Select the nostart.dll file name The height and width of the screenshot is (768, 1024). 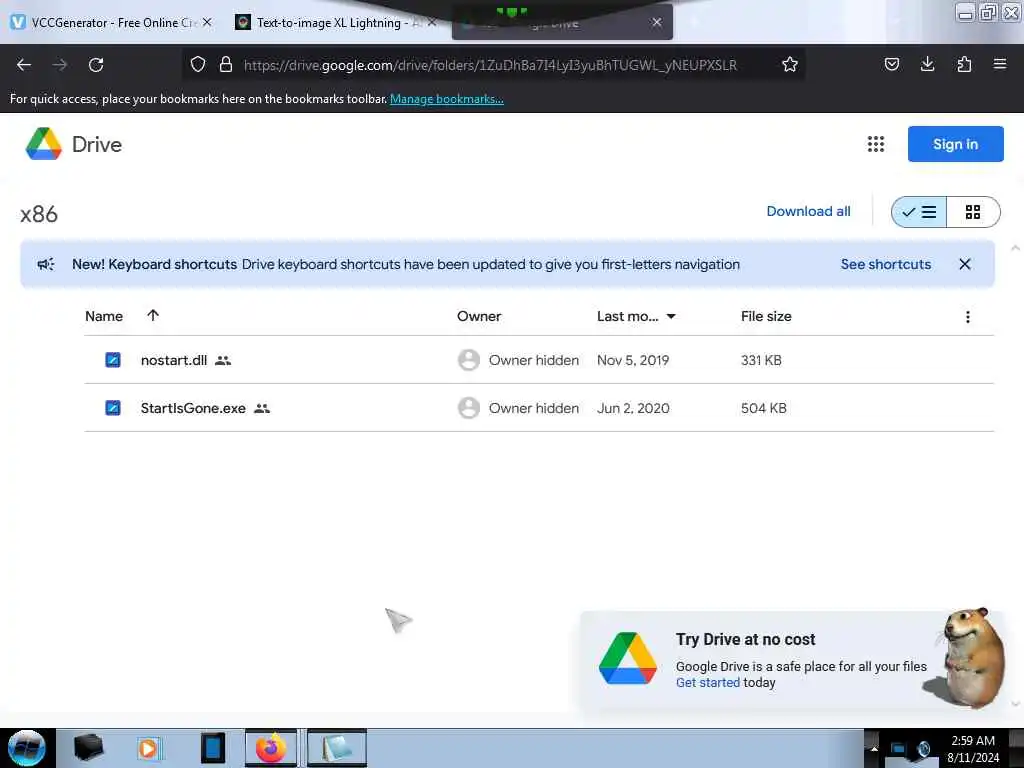tap(174, 360)
